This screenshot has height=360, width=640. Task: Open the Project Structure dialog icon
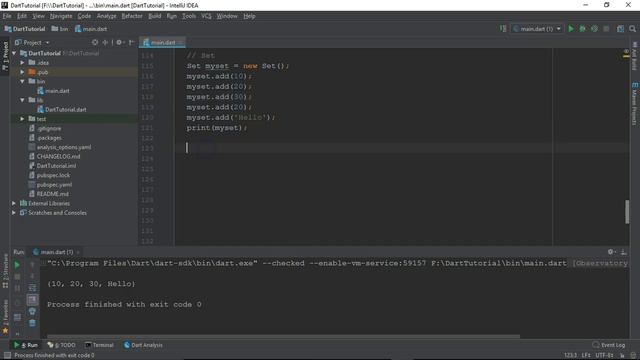(620, 29)
